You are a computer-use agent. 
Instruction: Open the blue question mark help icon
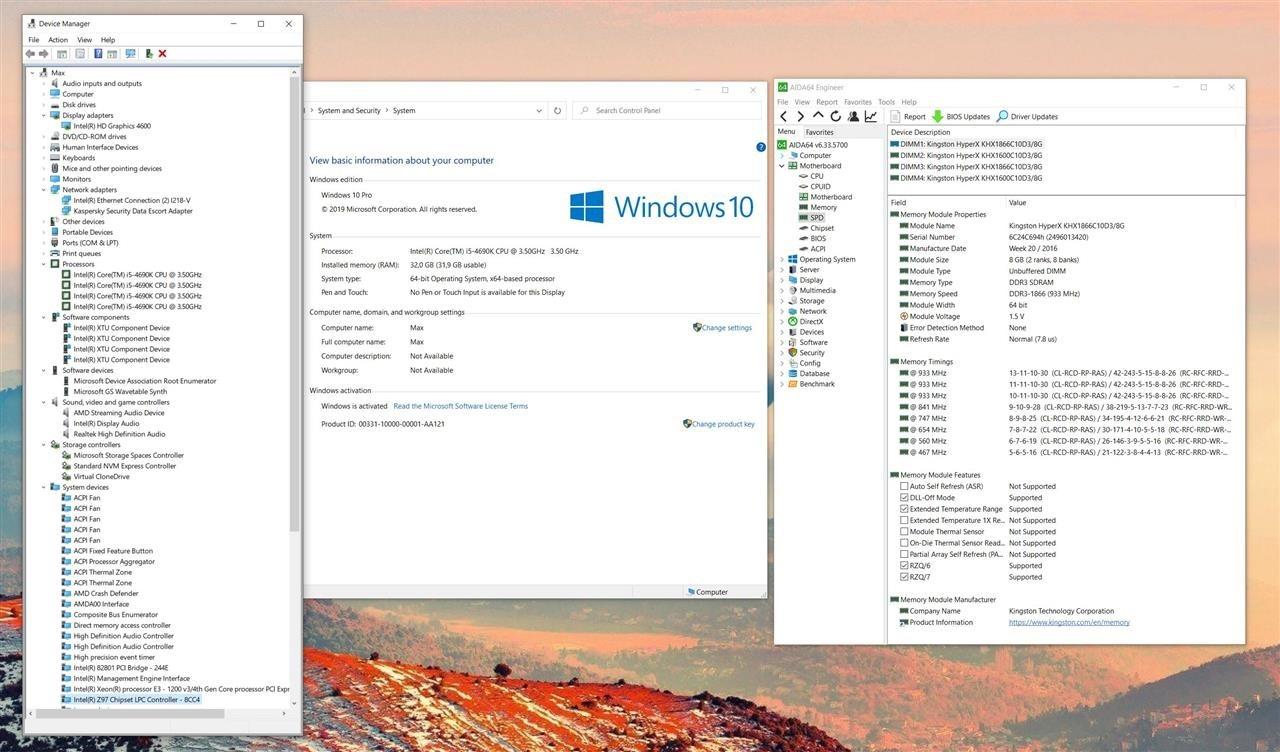98,54
